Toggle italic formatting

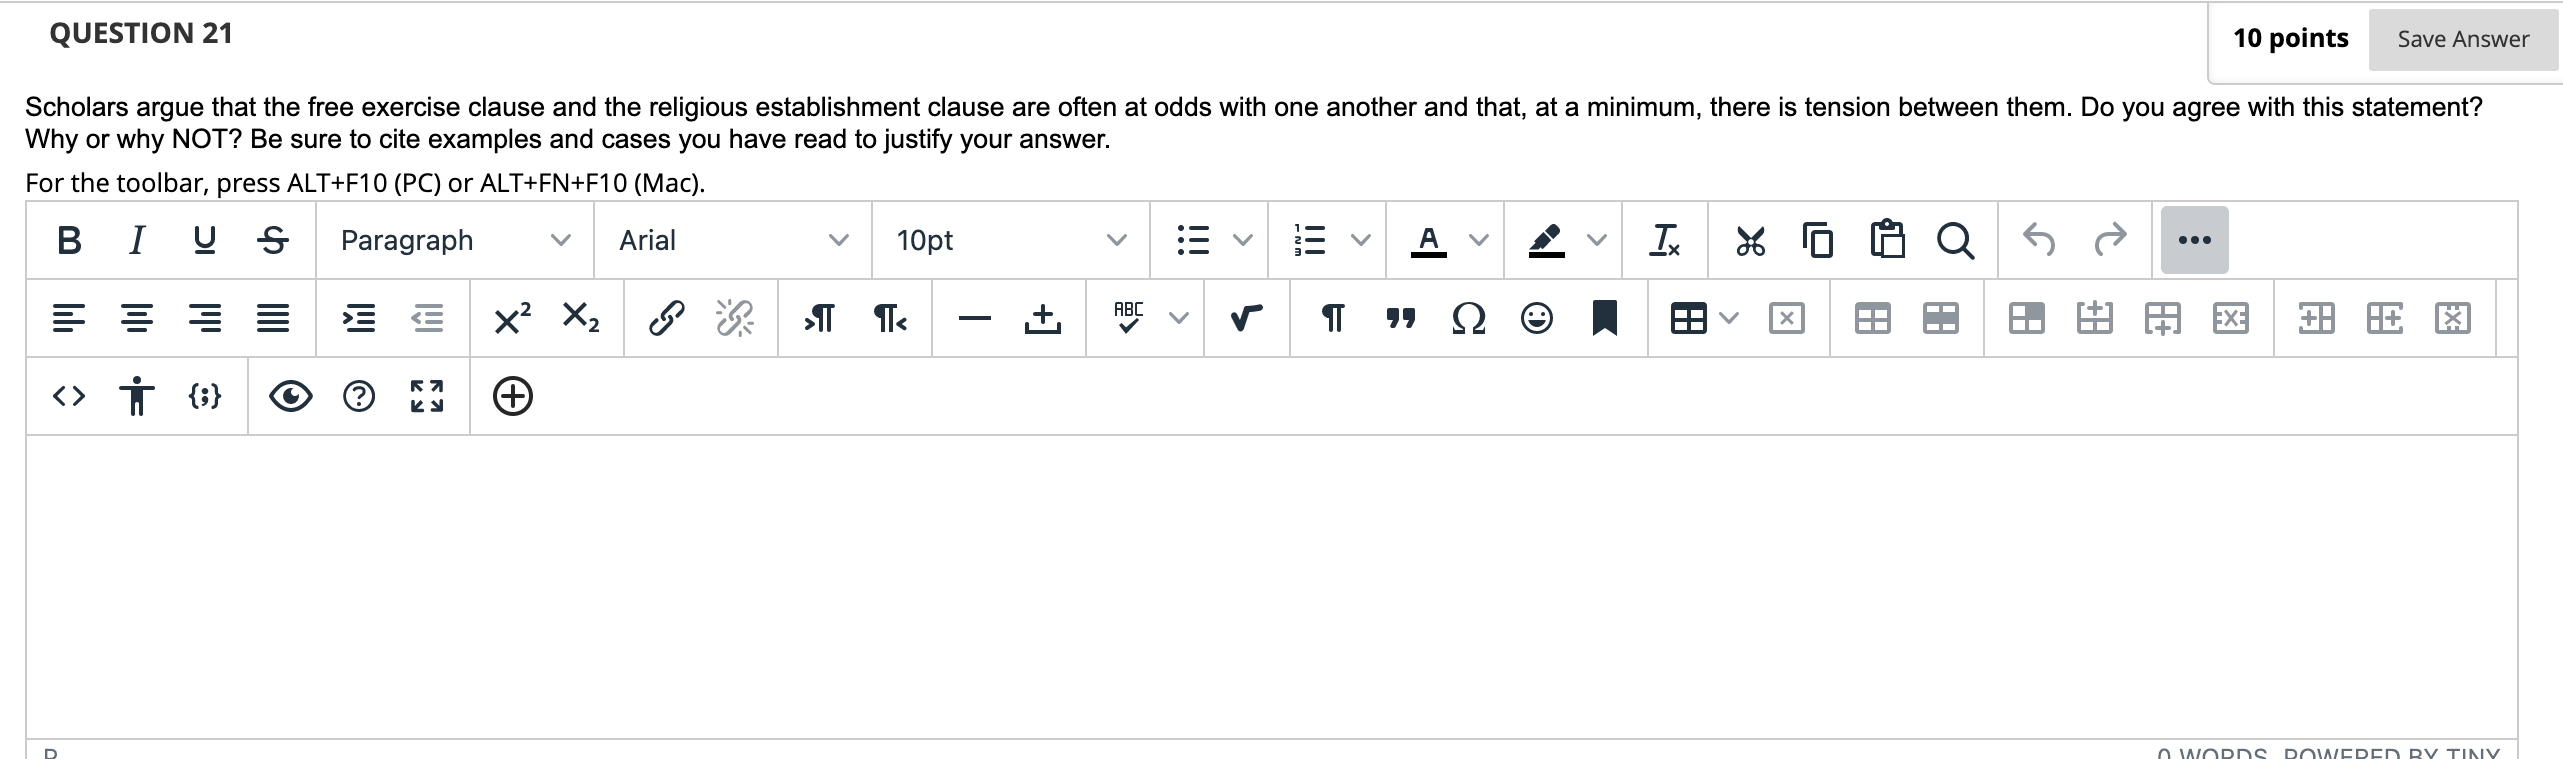point(137,240)
